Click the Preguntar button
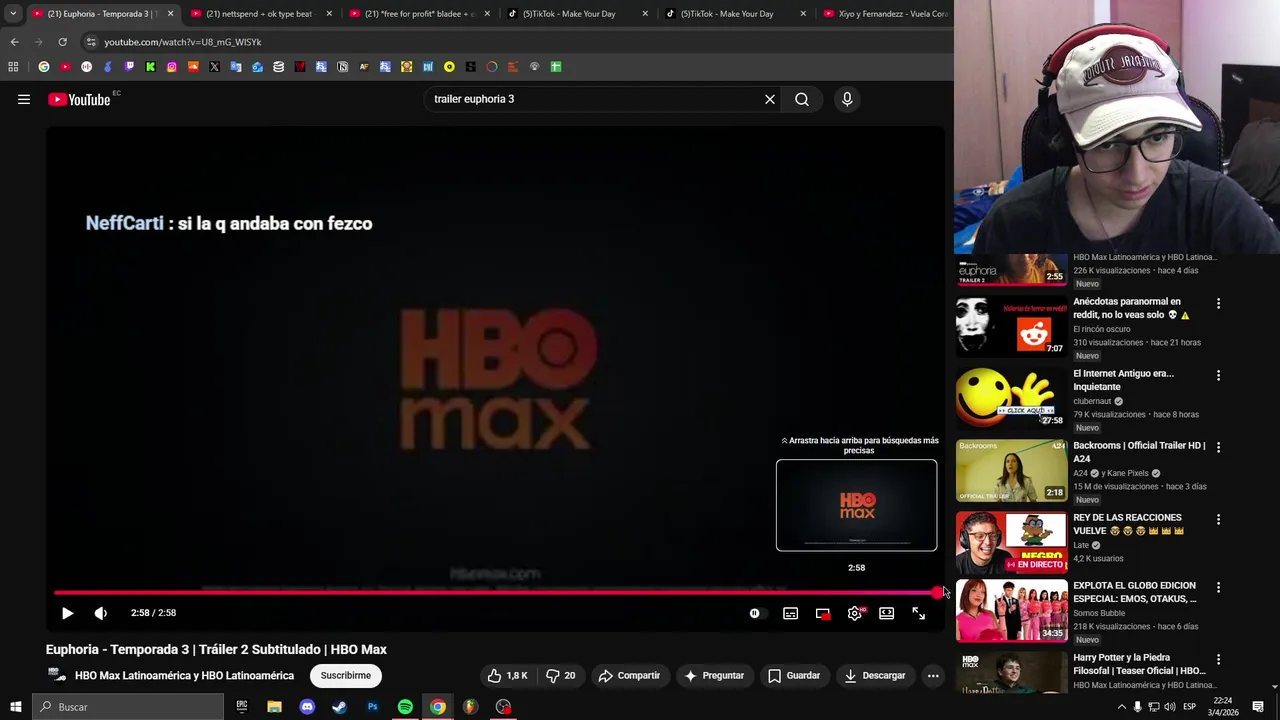Viewport: 1280px width, 720px height. click(x=714, y=675)
